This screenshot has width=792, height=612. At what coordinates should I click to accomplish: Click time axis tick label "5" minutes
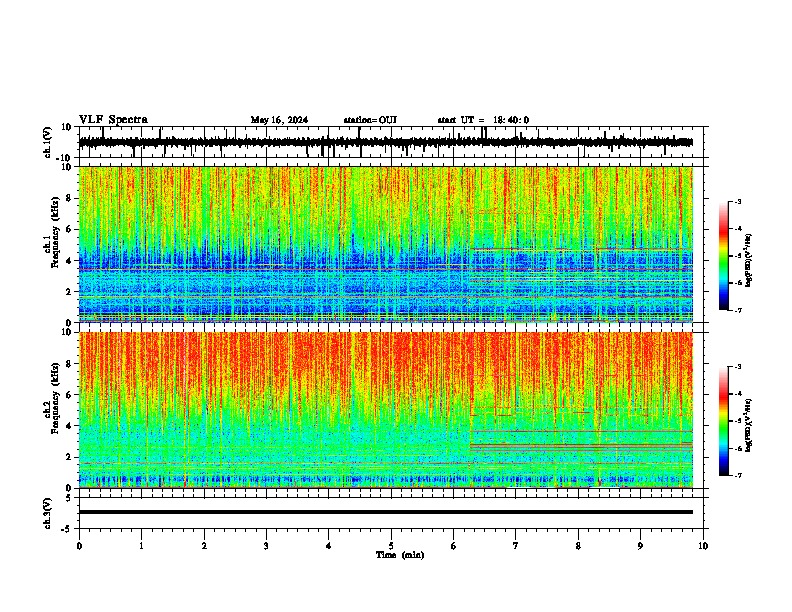tap(391, 546)
